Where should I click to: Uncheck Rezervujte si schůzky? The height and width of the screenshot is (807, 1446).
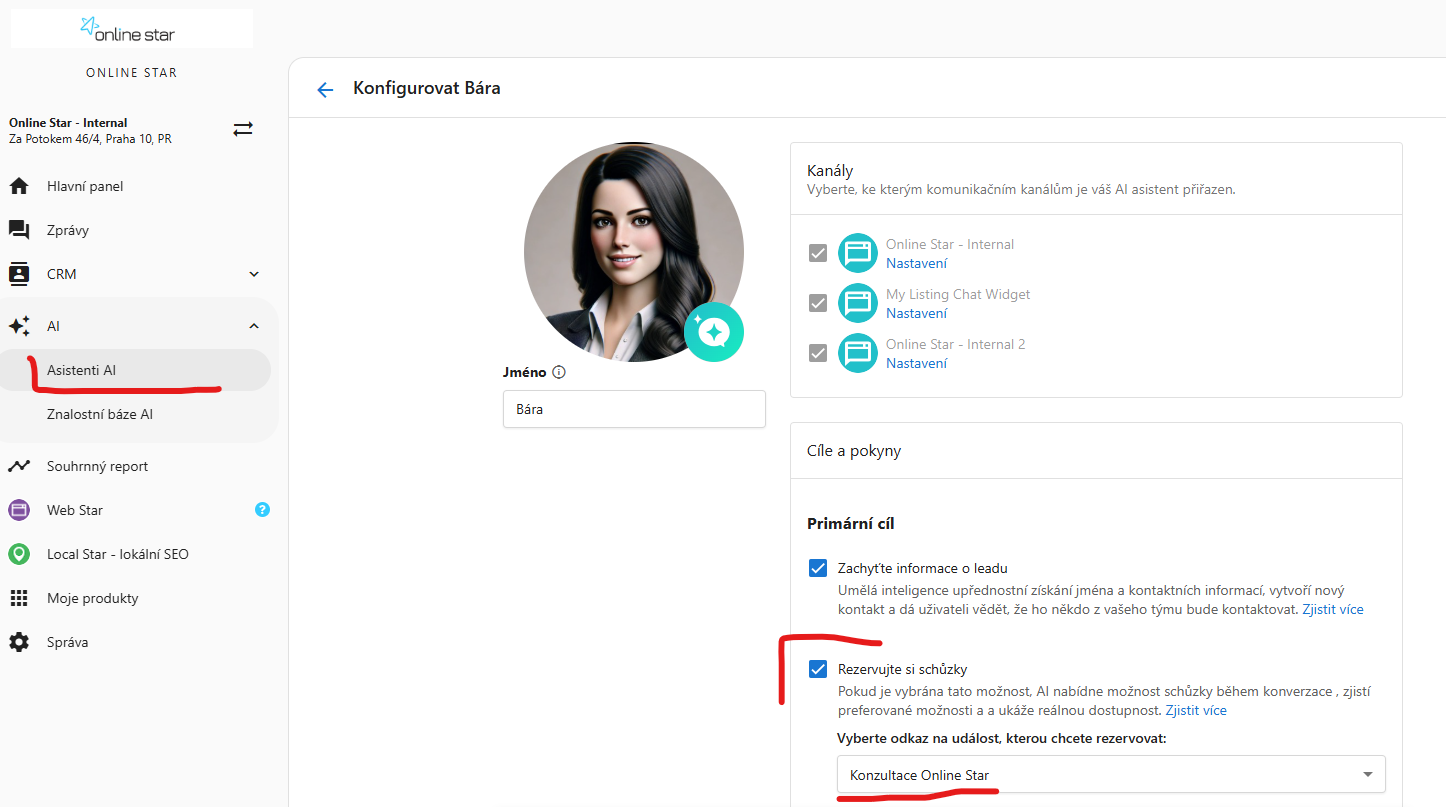click(818, 669)
